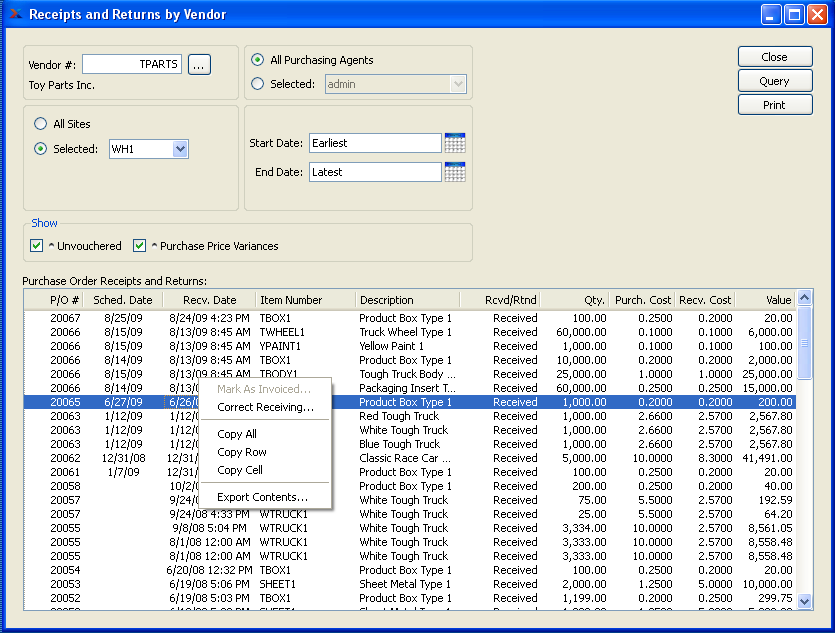The height and width of the screenshot is (633, 835).
Task: Open the admin purchasing agent dropdown
Action: pyautogui.click(x=458, y=84)
